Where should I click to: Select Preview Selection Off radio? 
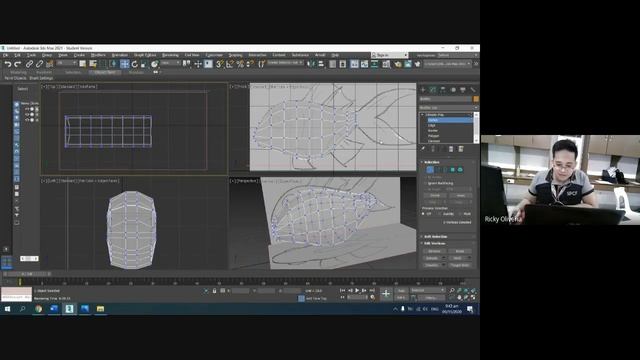tap(423, 214)
